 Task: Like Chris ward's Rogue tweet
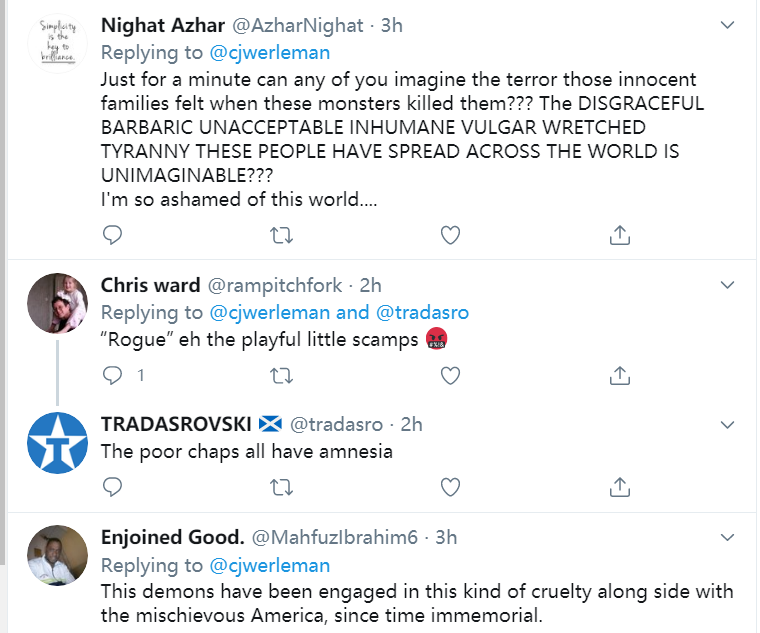[451, 375]
